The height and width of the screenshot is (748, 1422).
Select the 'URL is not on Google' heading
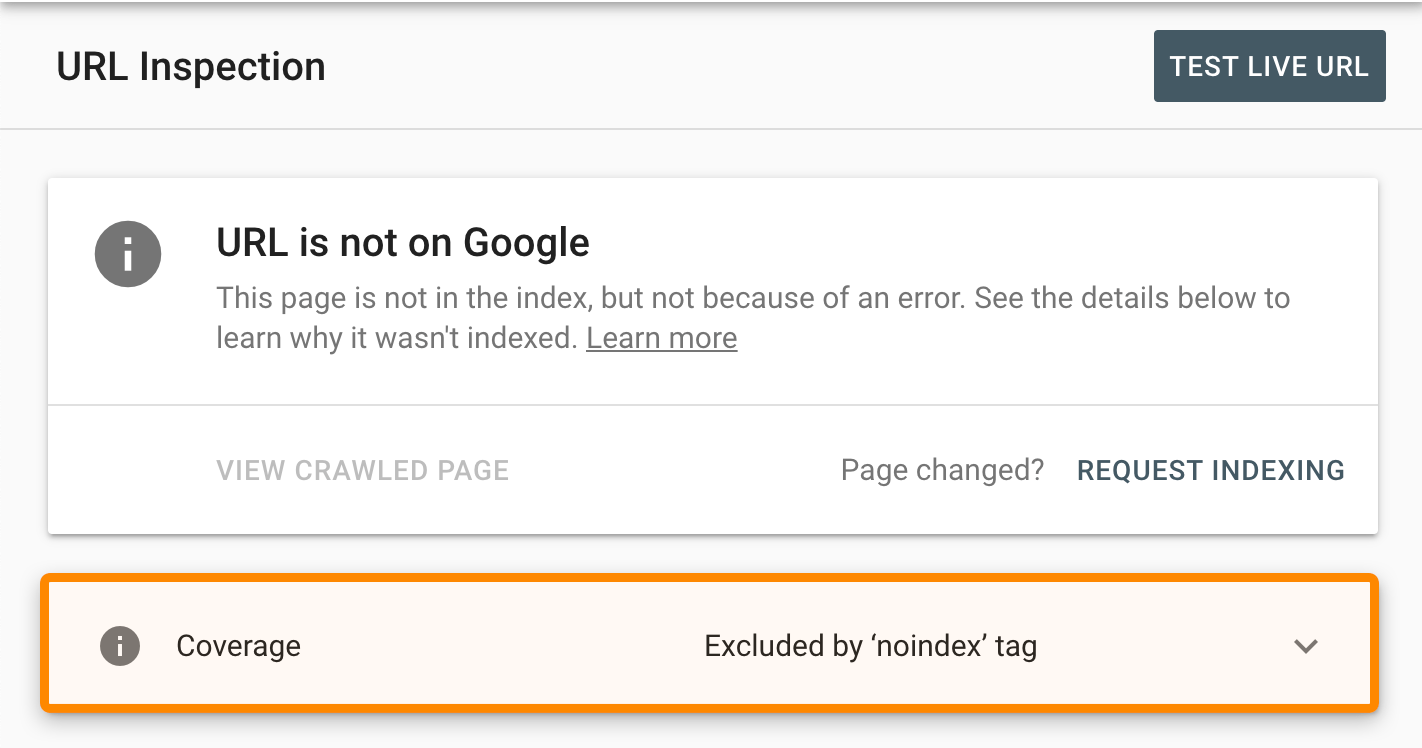[x=402, y=242]
